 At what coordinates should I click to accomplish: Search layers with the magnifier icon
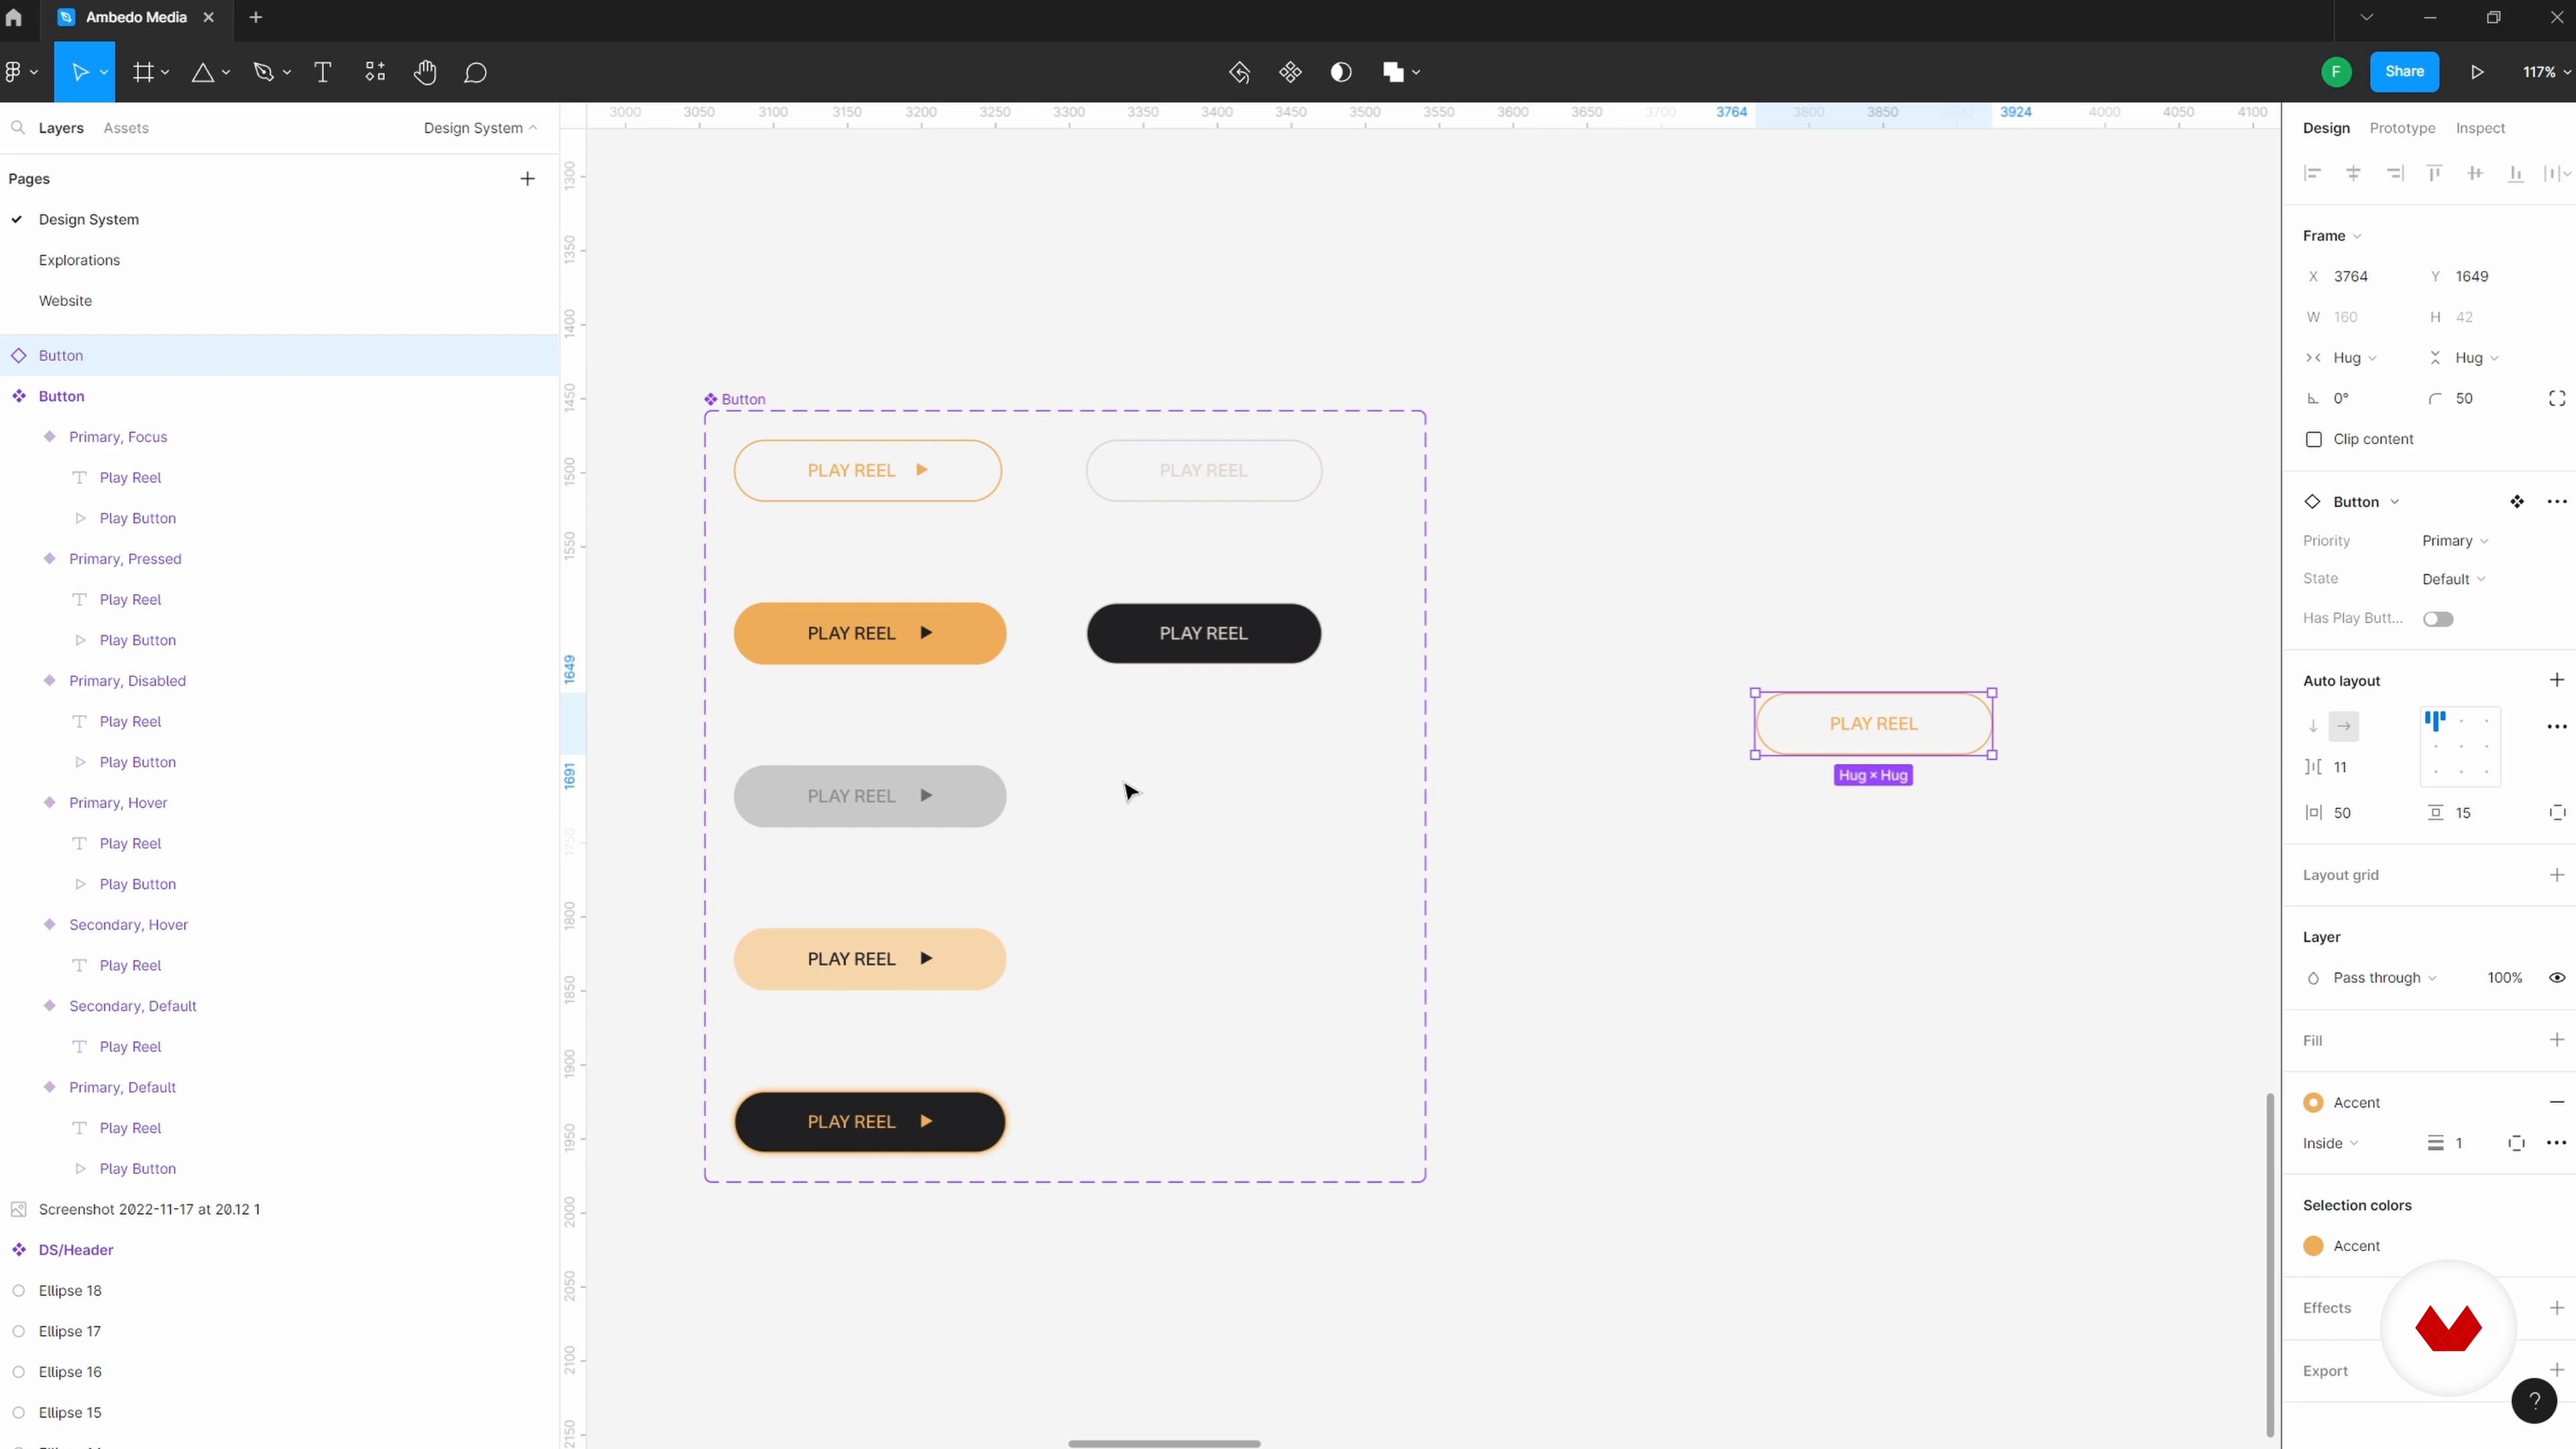coord(18,128)
